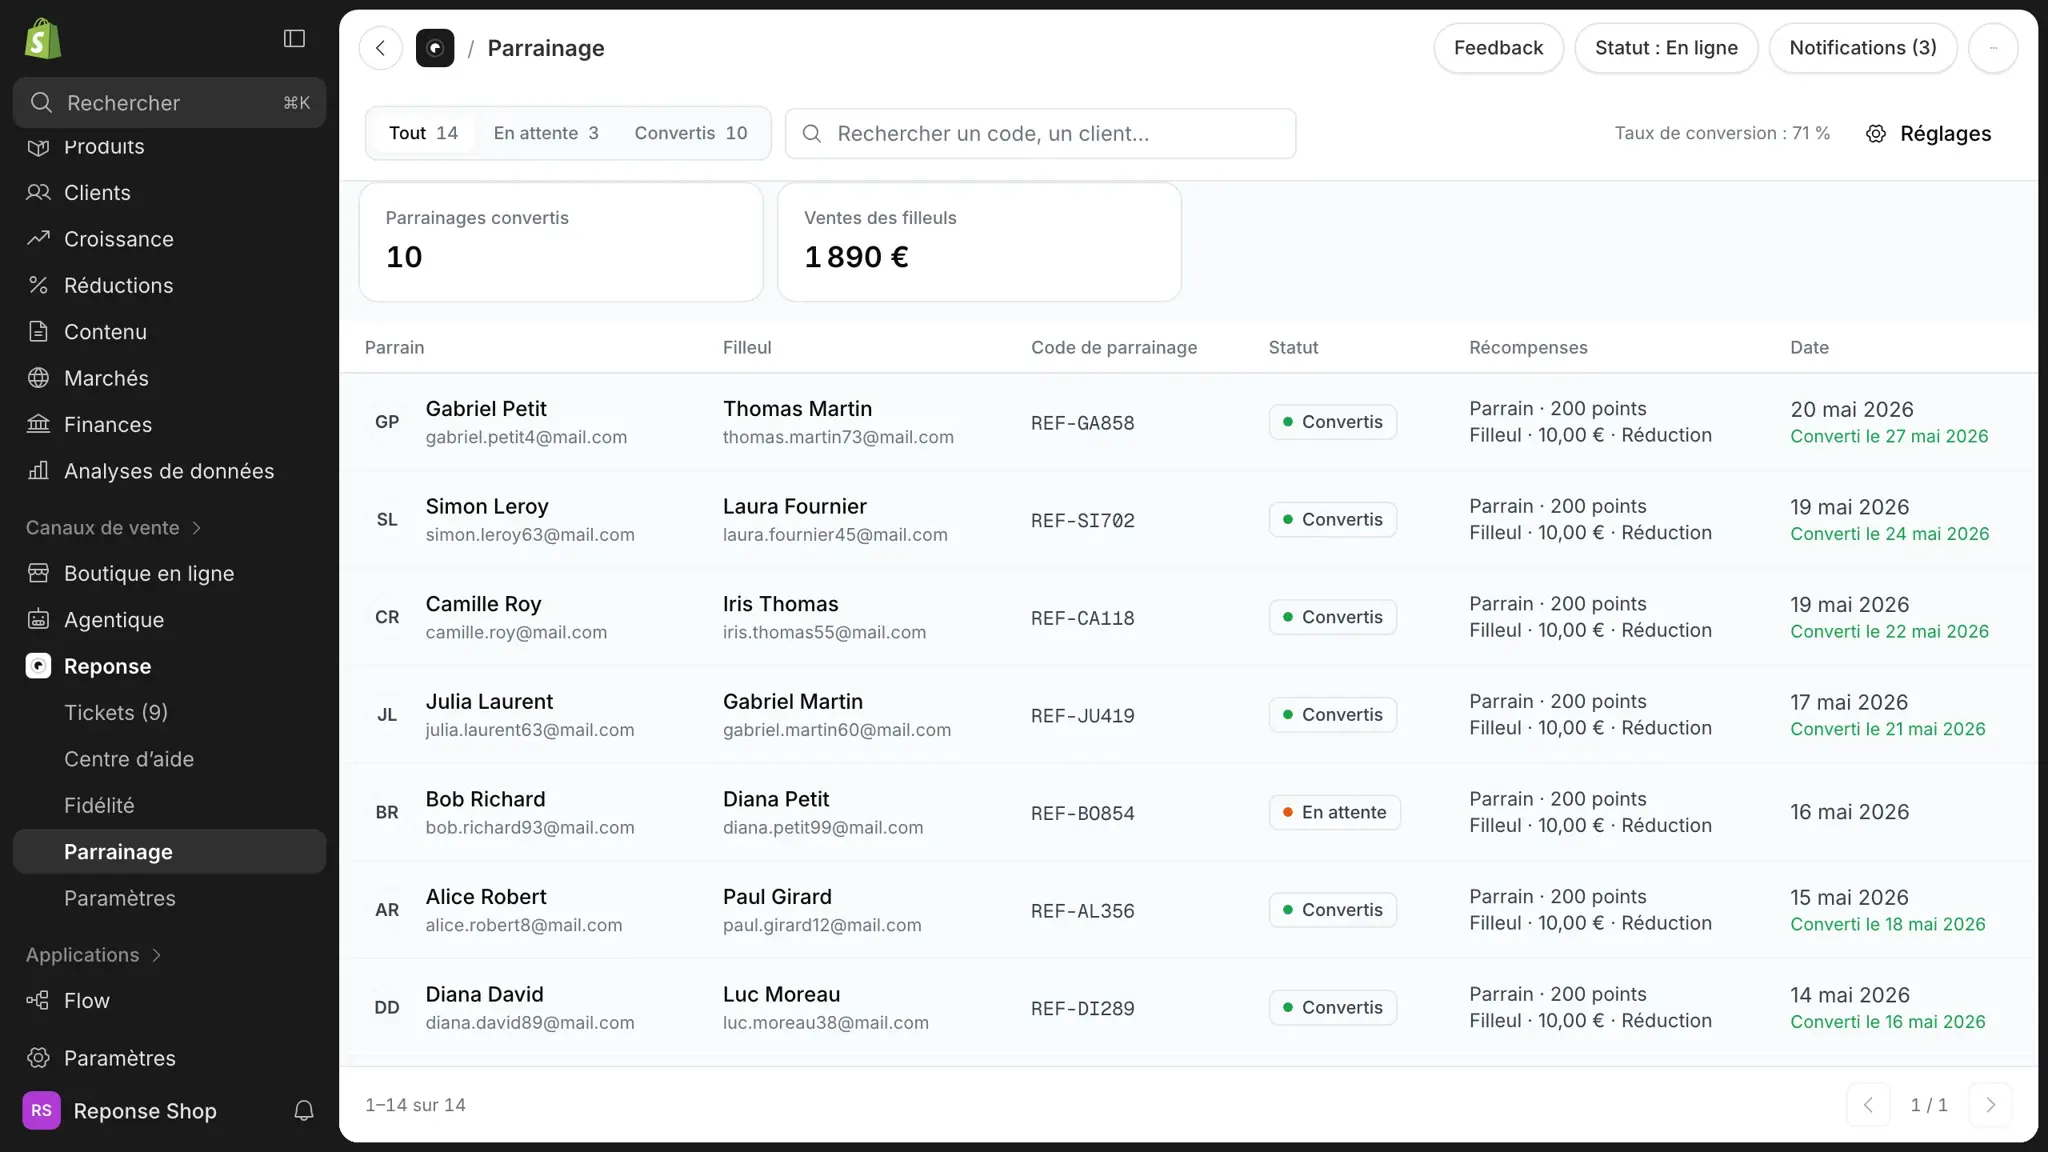The height and width of the screenshot is (1152, 2048).
Task: Click sponsor name Camille Roy
Action: tap(483, 604)
